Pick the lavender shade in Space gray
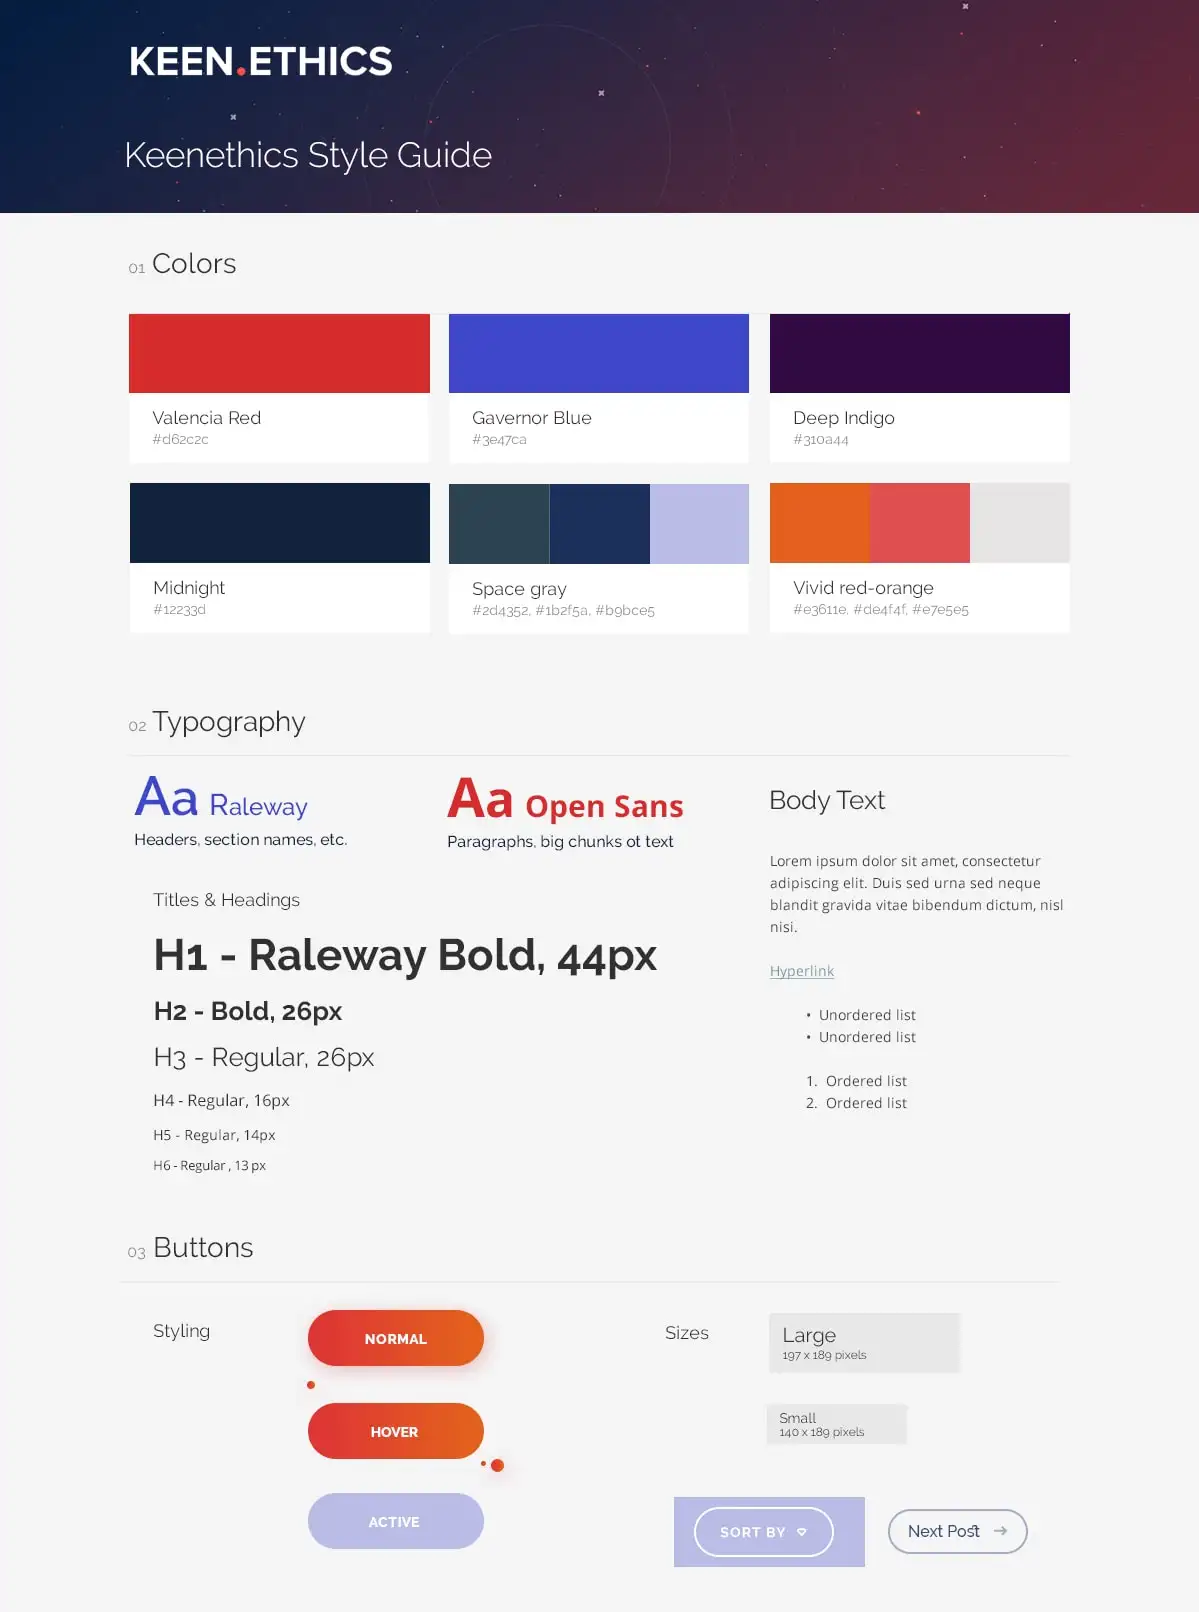 click(x=699, y=524)
